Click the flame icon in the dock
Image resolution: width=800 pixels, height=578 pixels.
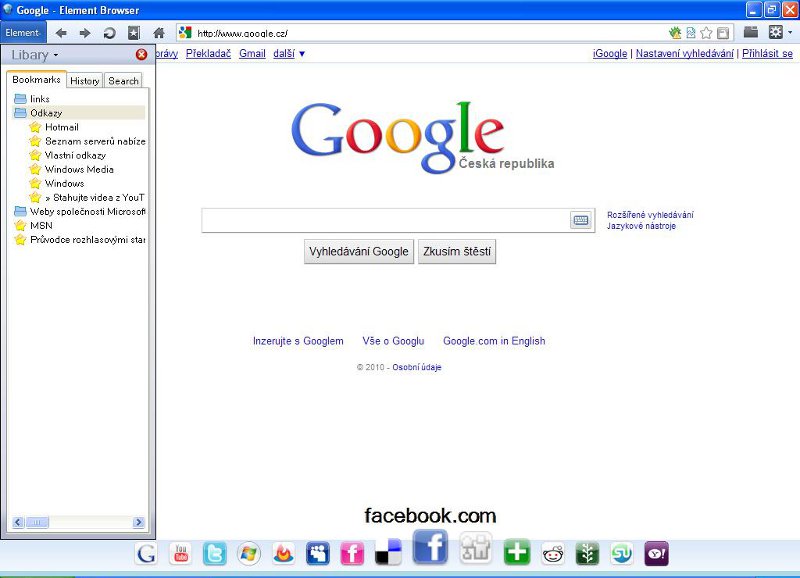click(283, 554)
